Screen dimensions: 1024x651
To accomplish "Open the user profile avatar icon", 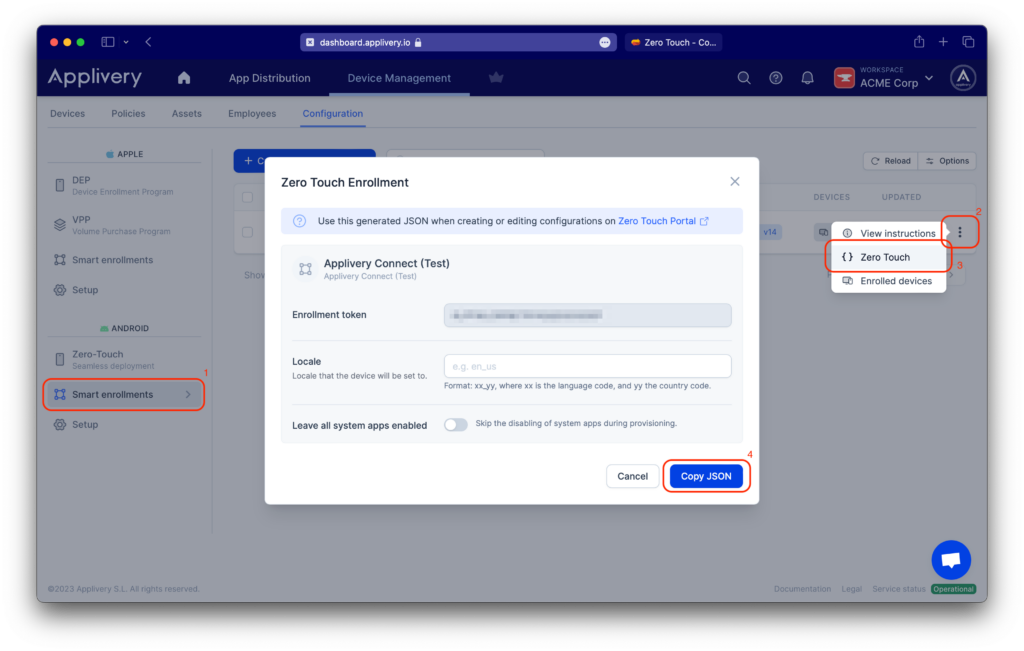I will (963, 78).
